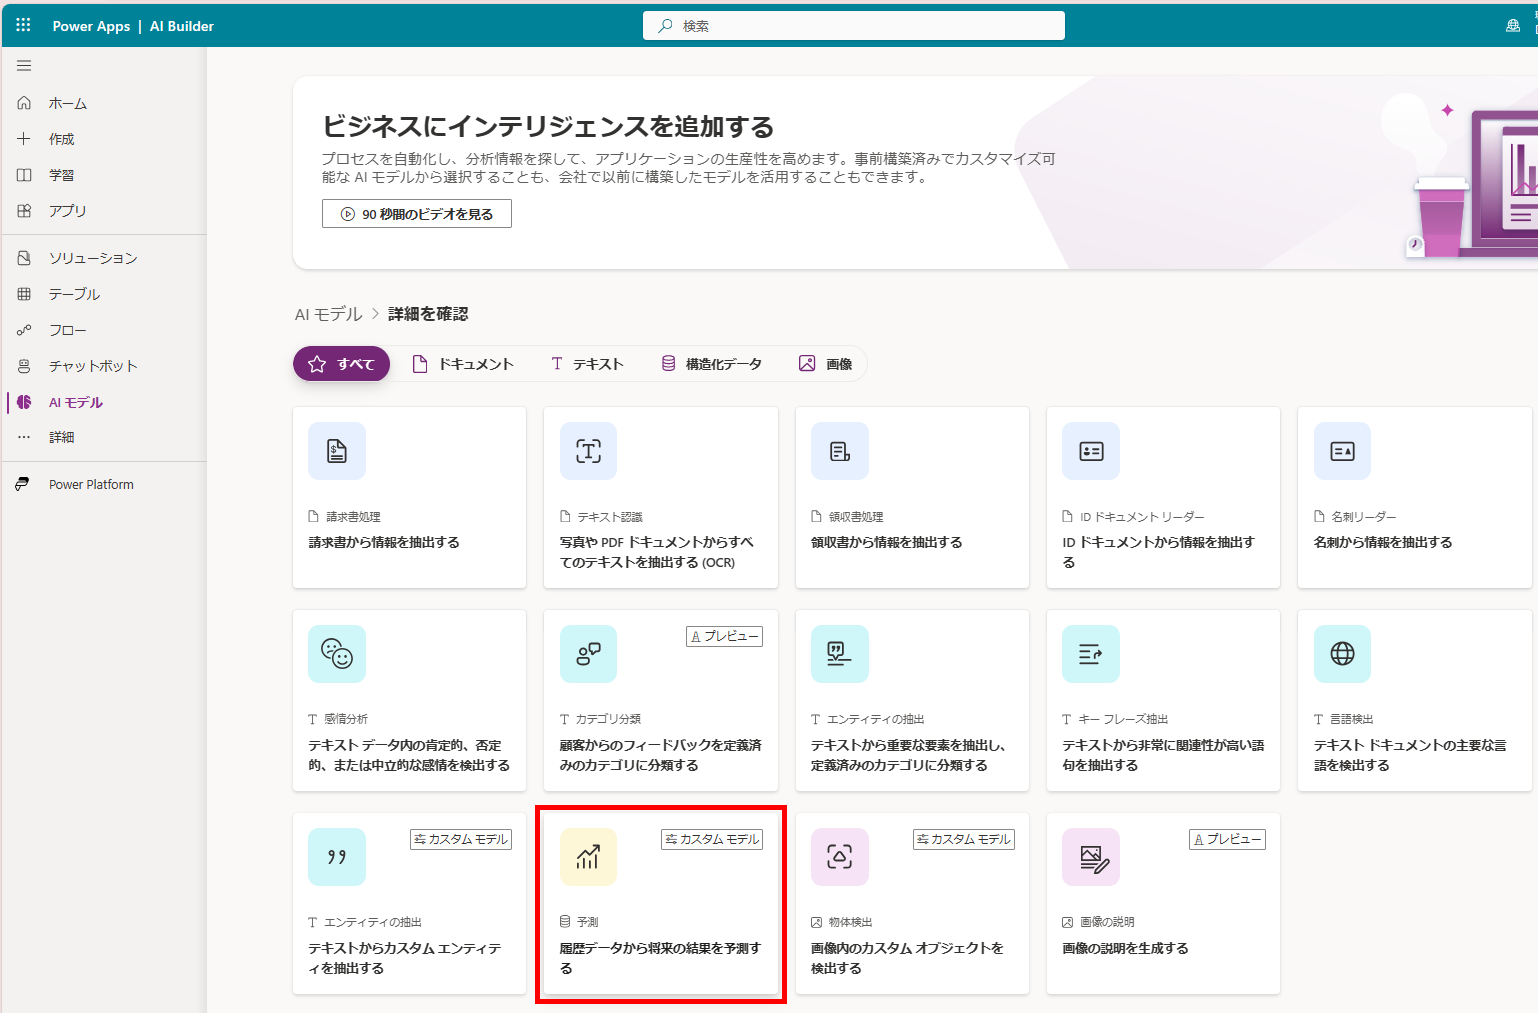1538x1013 pixels.
Task: Click the Power Platform icon in sidebar
Action: pyautogui.click(x=22, y=484)
